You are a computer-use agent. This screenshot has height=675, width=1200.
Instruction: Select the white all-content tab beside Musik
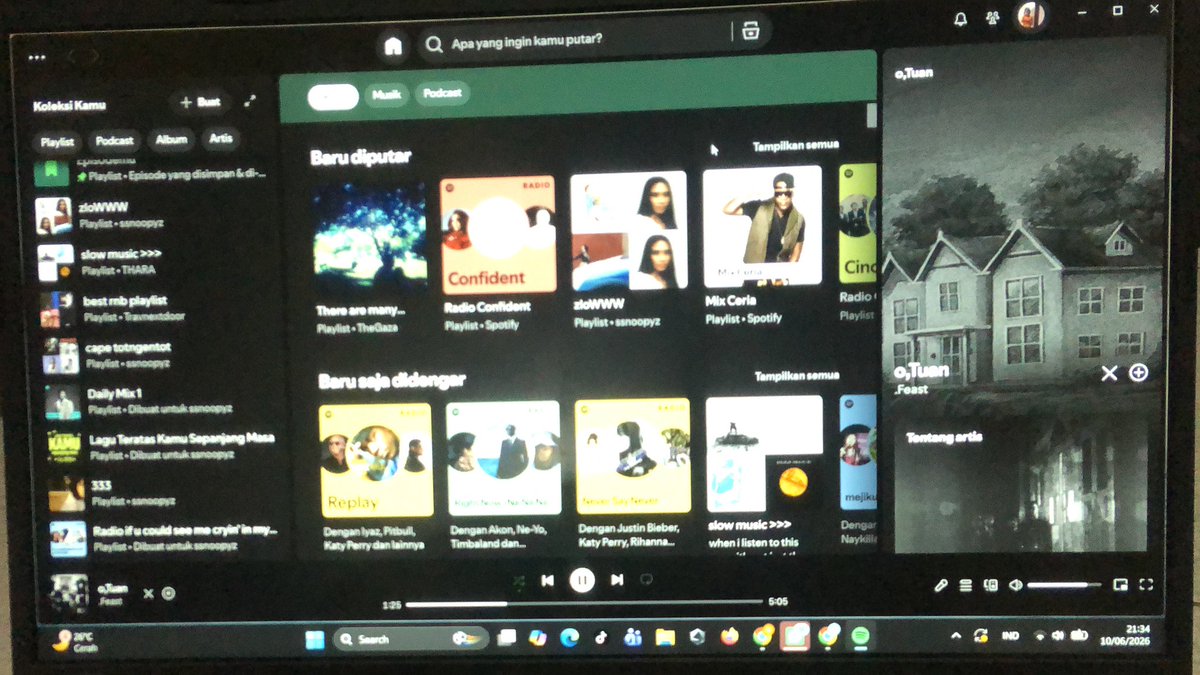point(333,96)
